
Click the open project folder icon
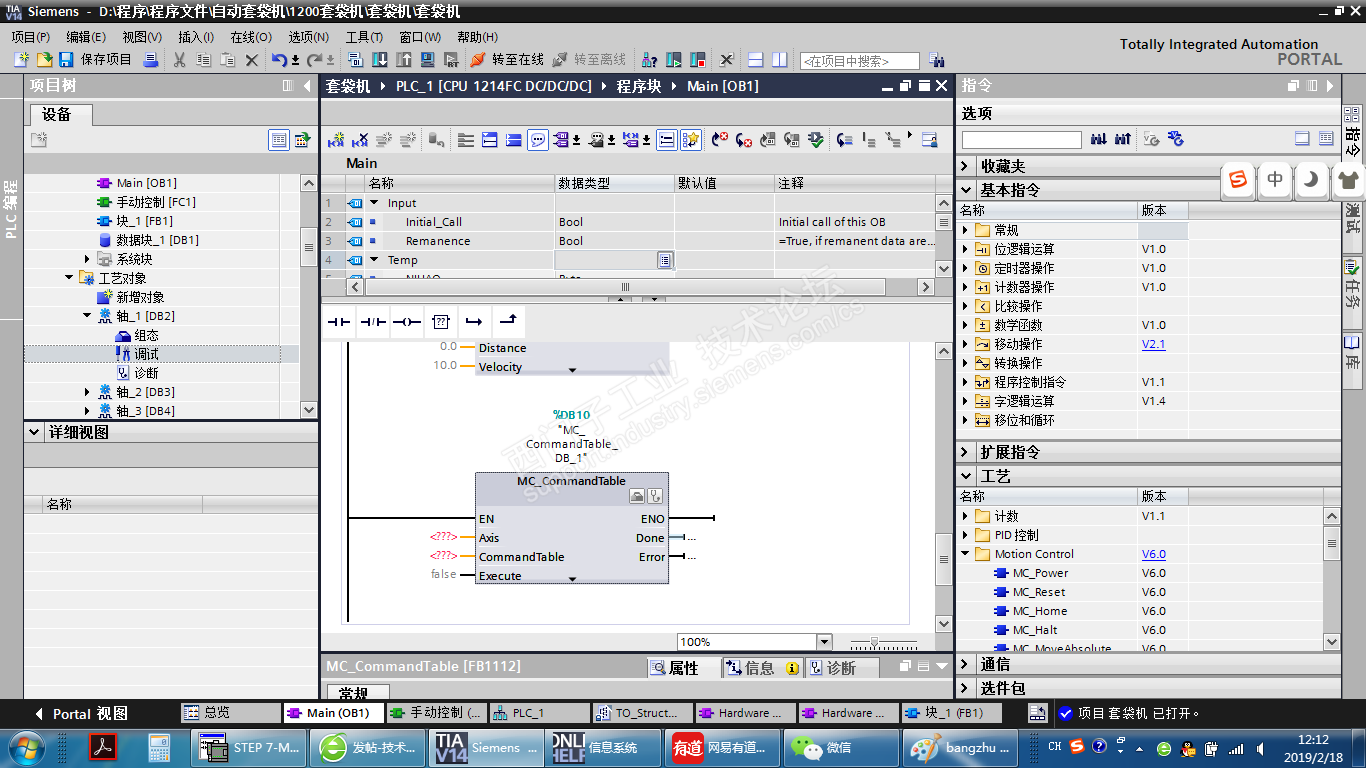tap(45, 60)
